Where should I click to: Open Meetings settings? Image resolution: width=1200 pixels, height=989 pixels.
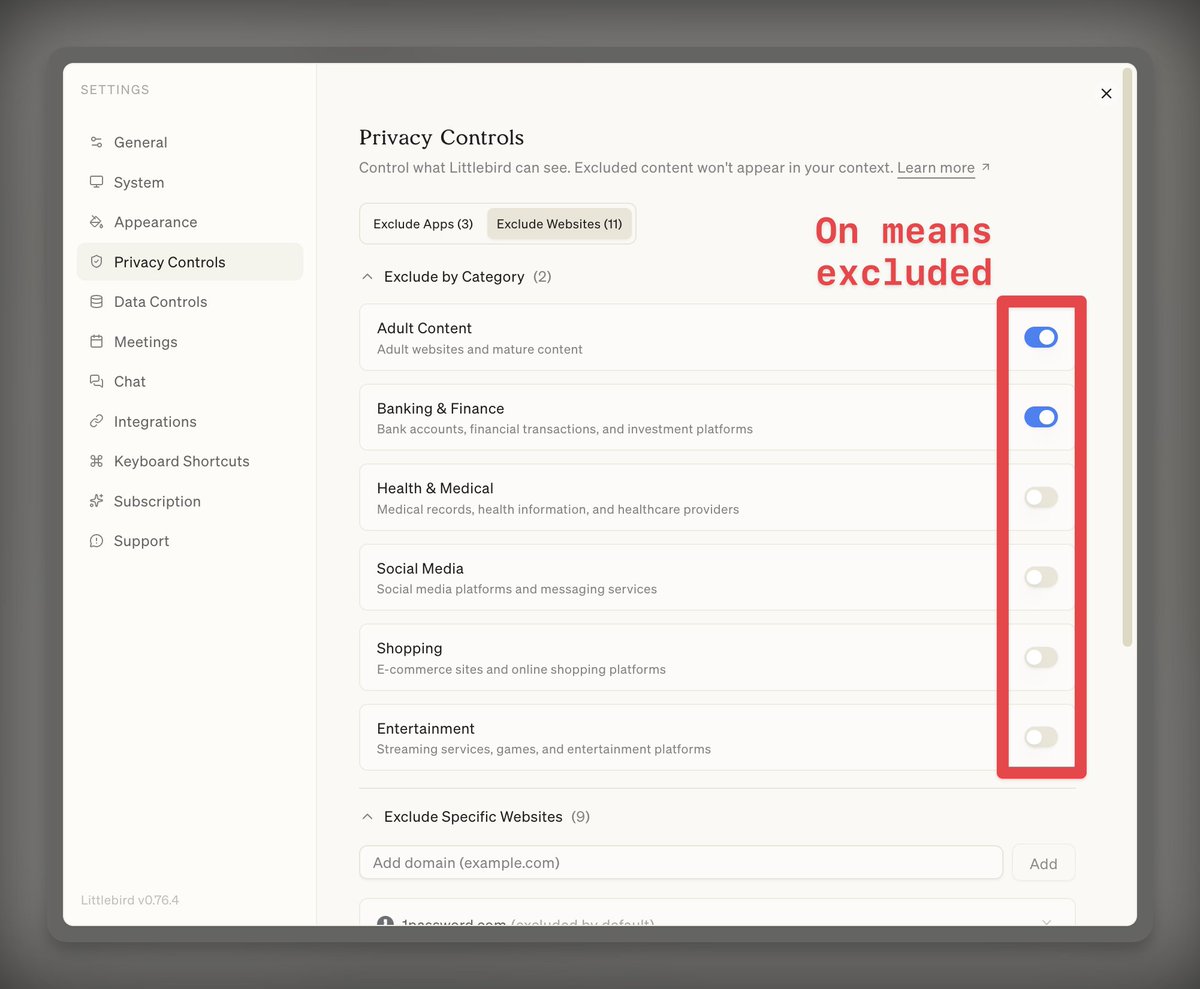click(x=190, y=342)
